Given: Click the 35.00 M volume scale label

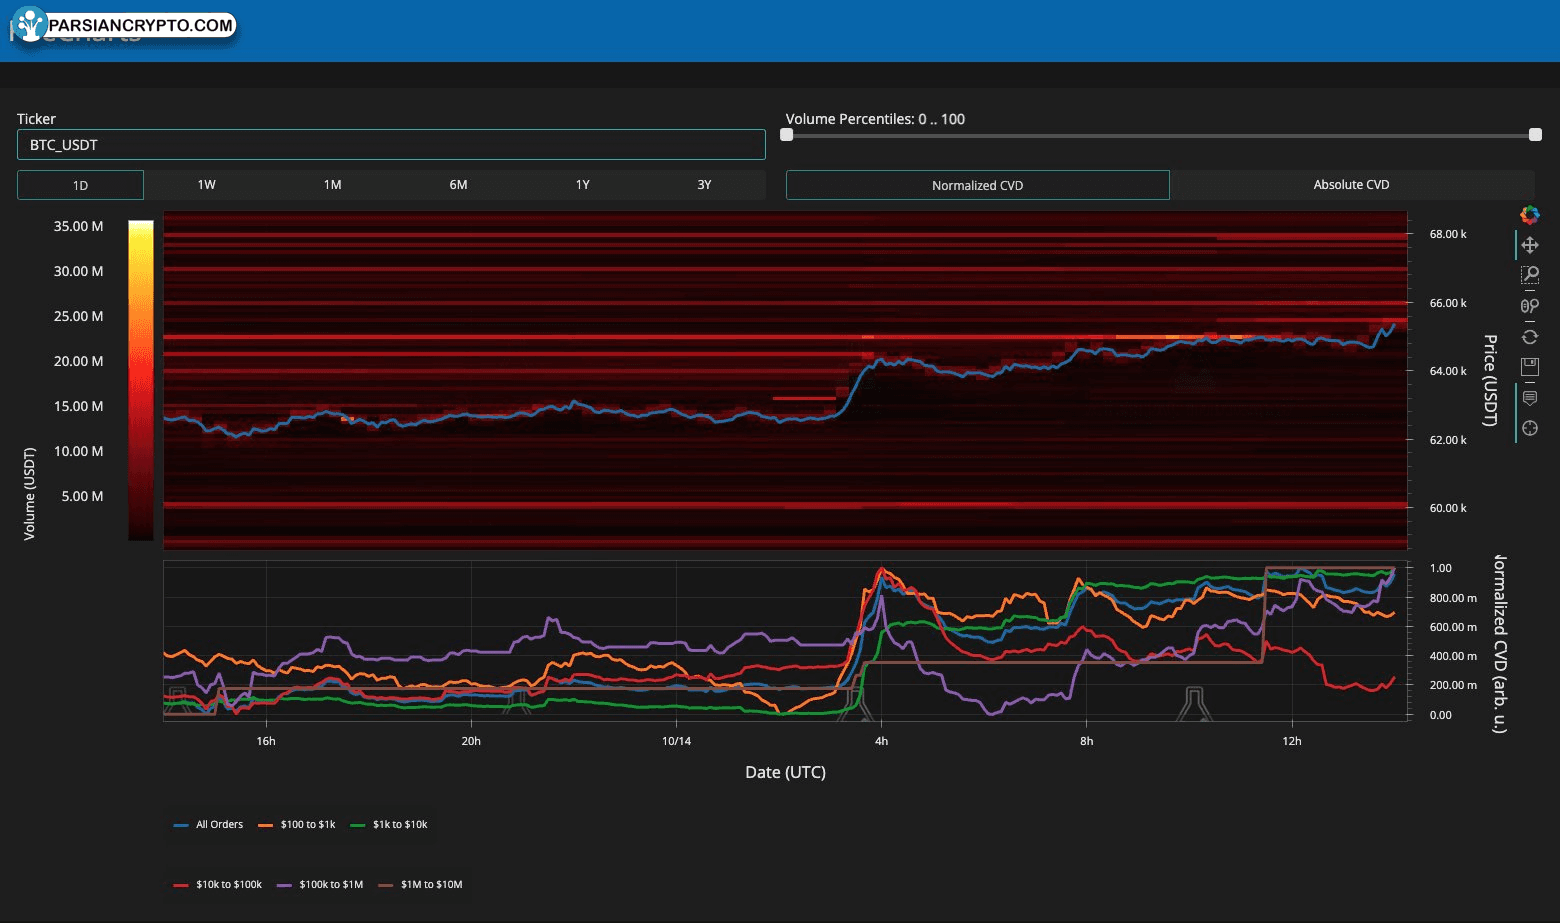Looking at the screenshot, I should pyautogui.click(x=78, y=226).
